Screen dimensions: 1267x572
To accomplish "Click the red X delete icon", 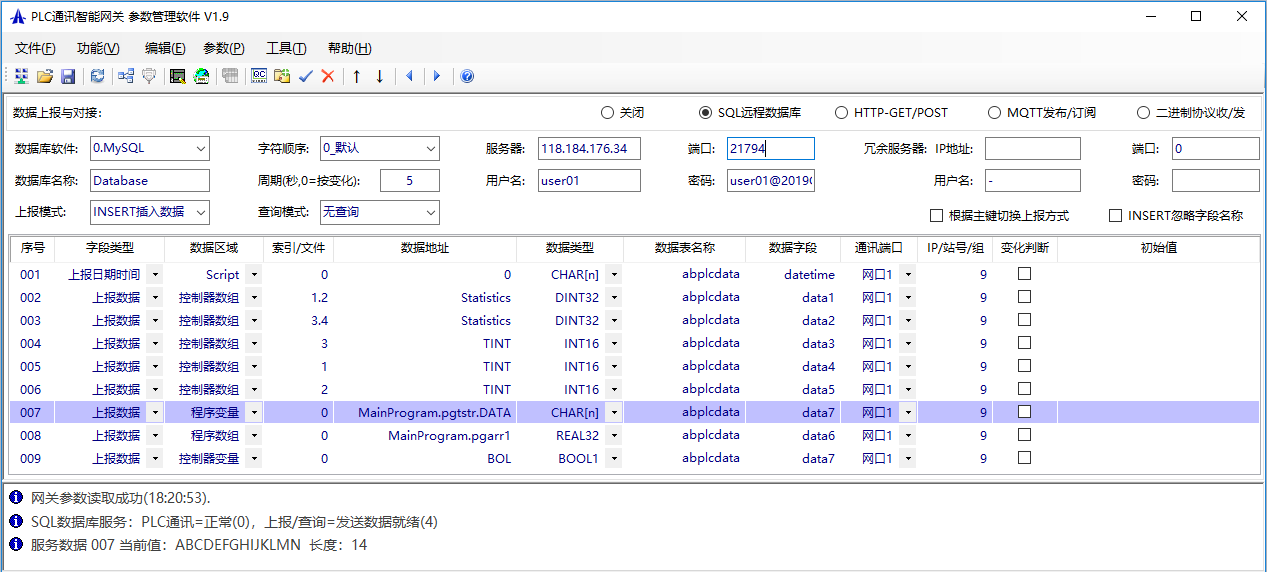I will [x=328, y=76].
